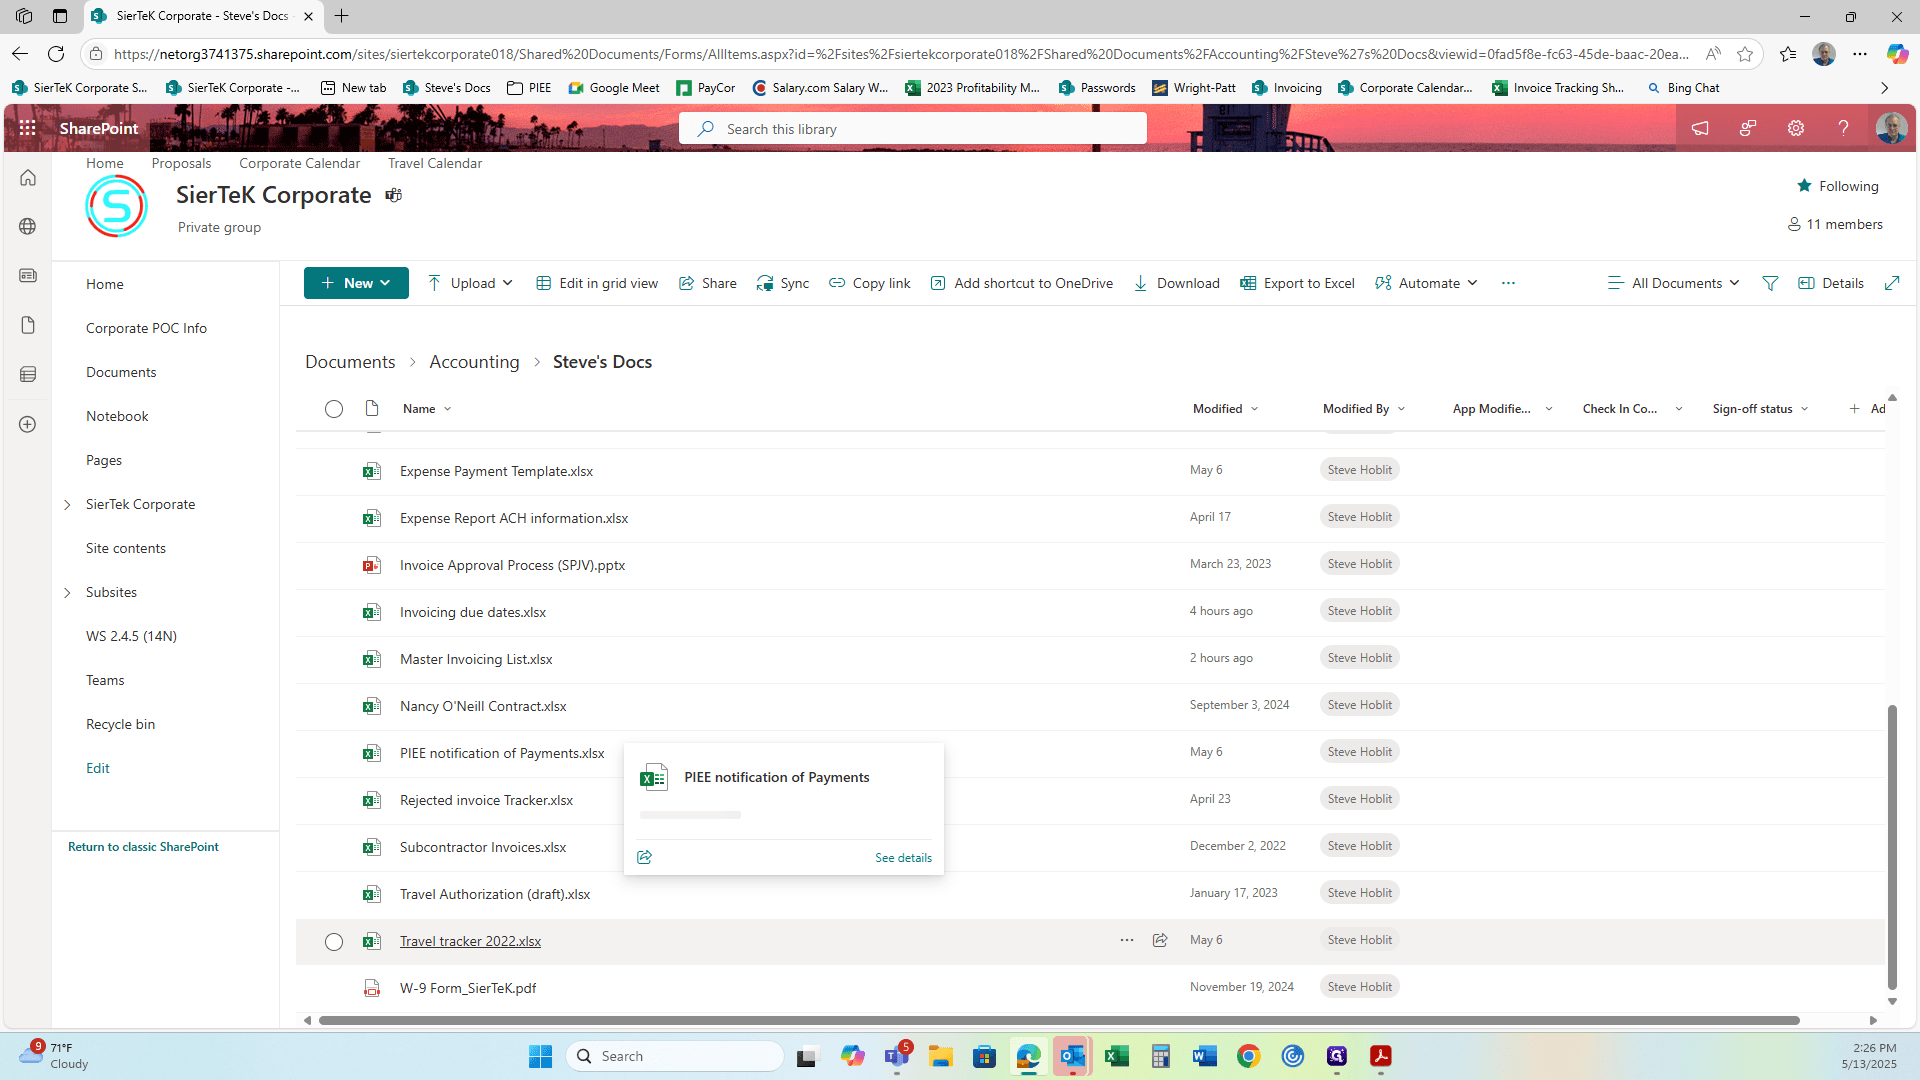Toggle the Details pane button
The image size is (1920, 1080).
1831,283
